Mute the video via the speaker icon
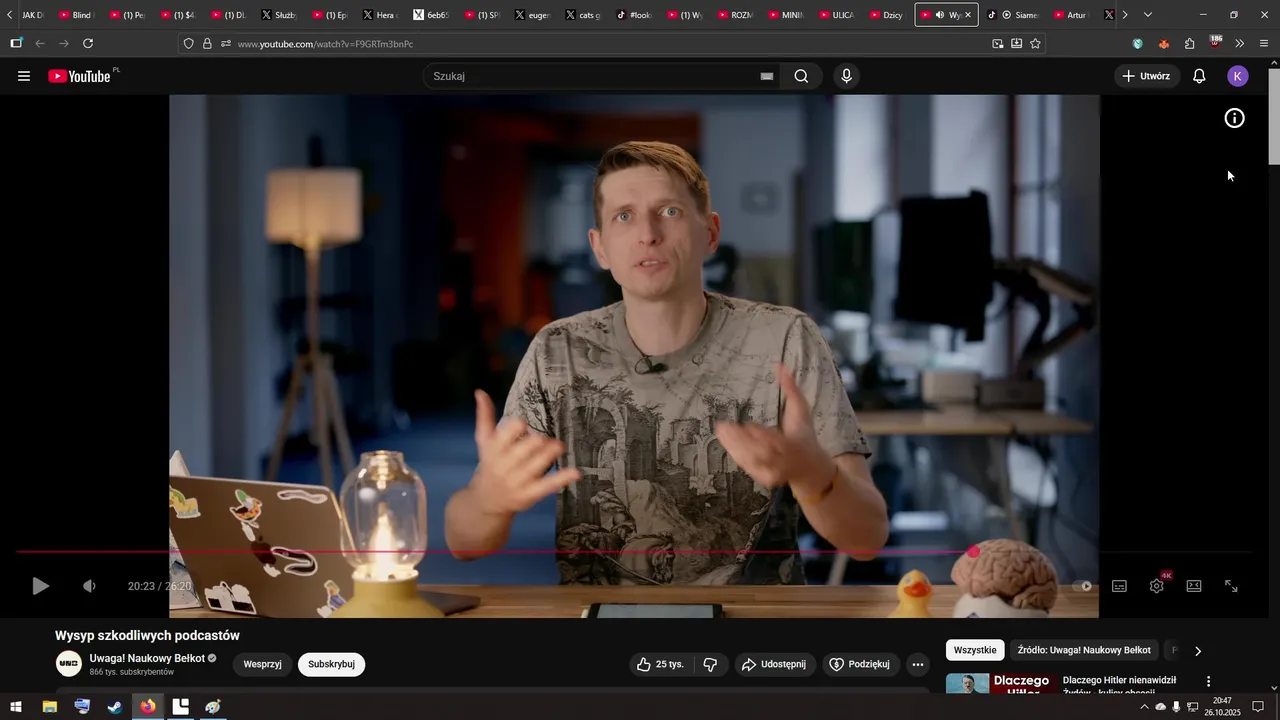Screen dimensions: 1280x720 89,586
